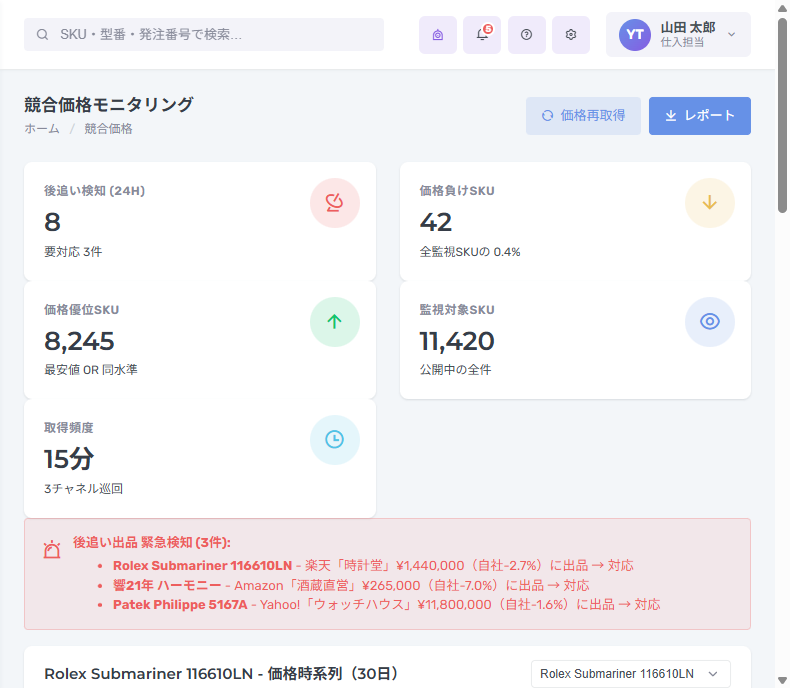Click 全監視SKUの 0.4% text
This screenshot has width=790, height=688.
(470, 252)
